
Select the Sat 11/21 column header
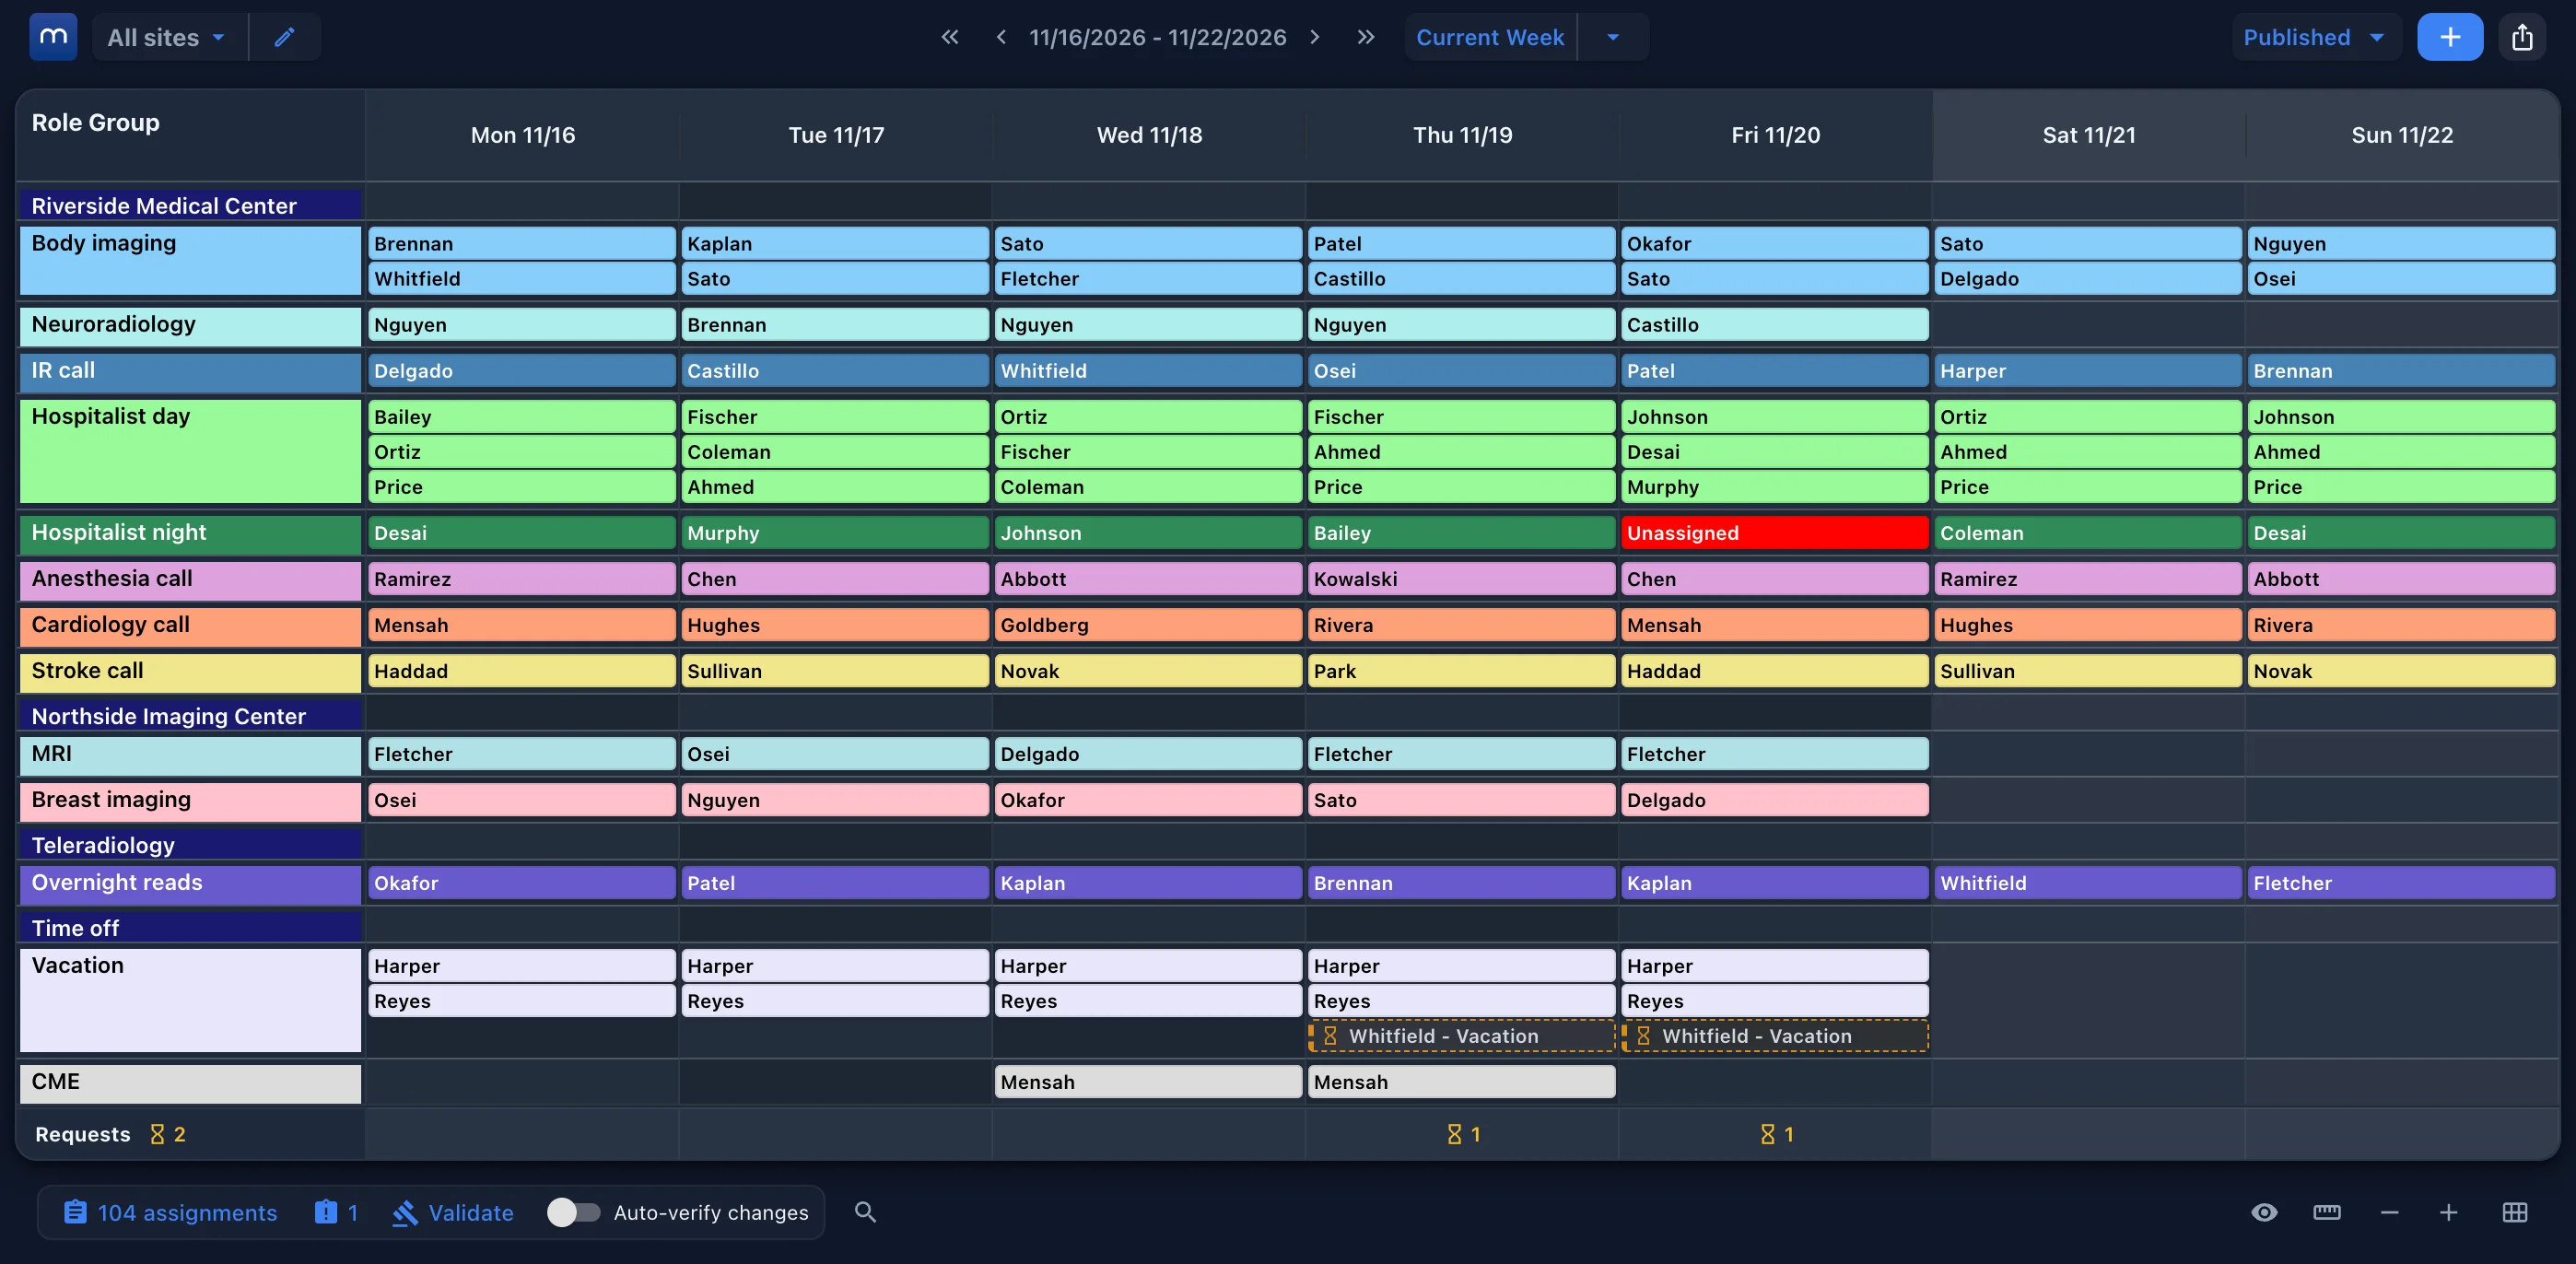click(x=2089, y=135)
